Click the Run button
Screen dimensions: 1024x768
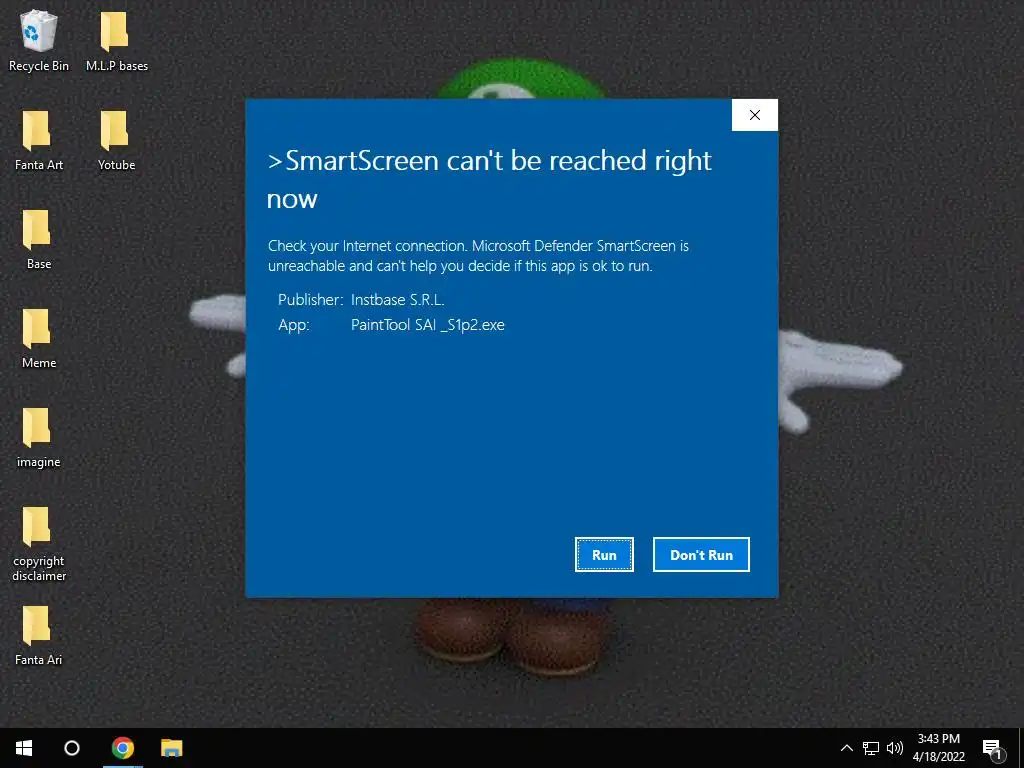click(x=604, y=554)
